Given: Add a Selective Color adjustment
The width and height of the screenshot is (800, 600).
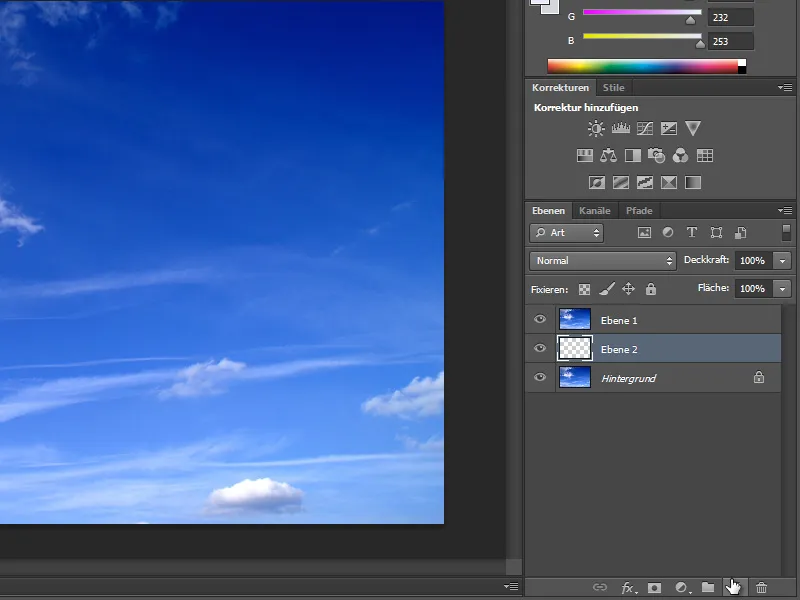Looking at the screenshot, I should tap(669, 183).
